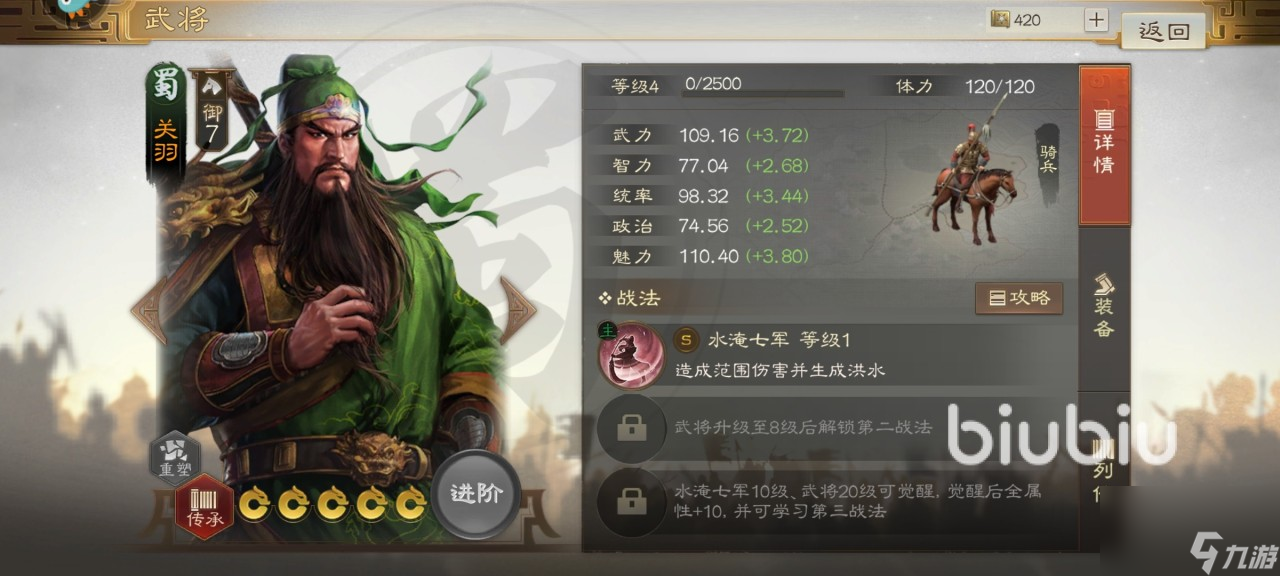Open the 详情 details tab

coord(1104,144)
